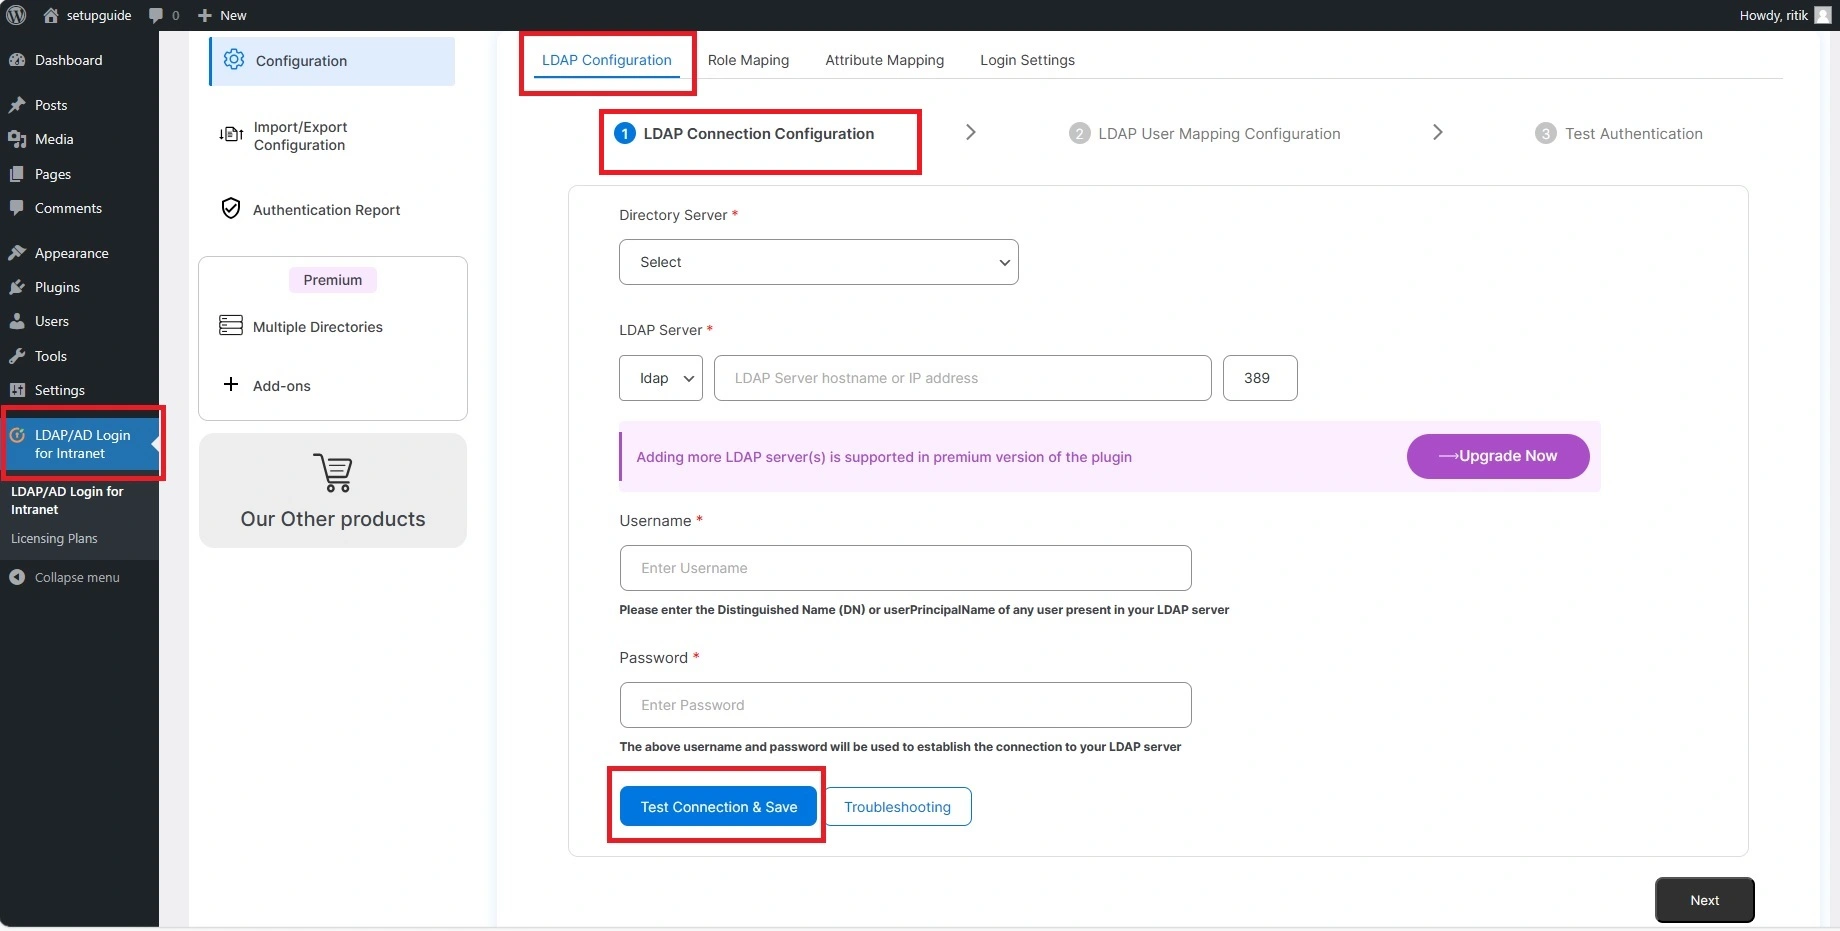Go to LDAP User Mapping Configuration step
This screenshot has width=1840, height=931.
point(1204,134)
